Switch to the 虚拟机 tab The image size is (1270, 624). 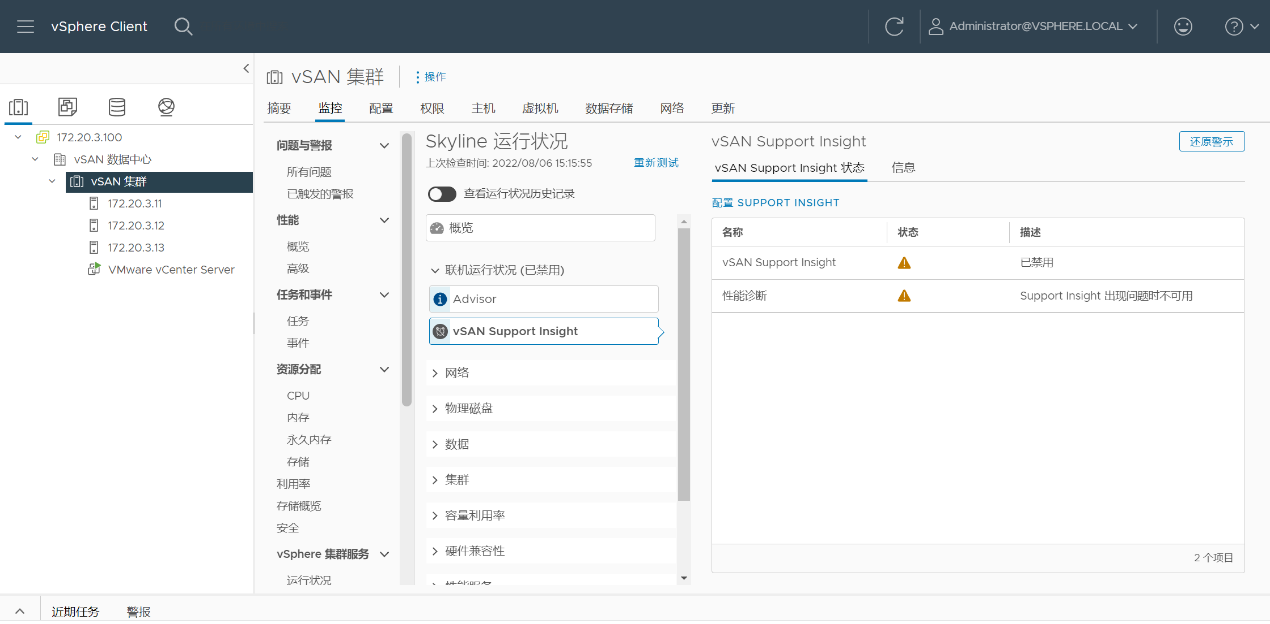[540, 108]
